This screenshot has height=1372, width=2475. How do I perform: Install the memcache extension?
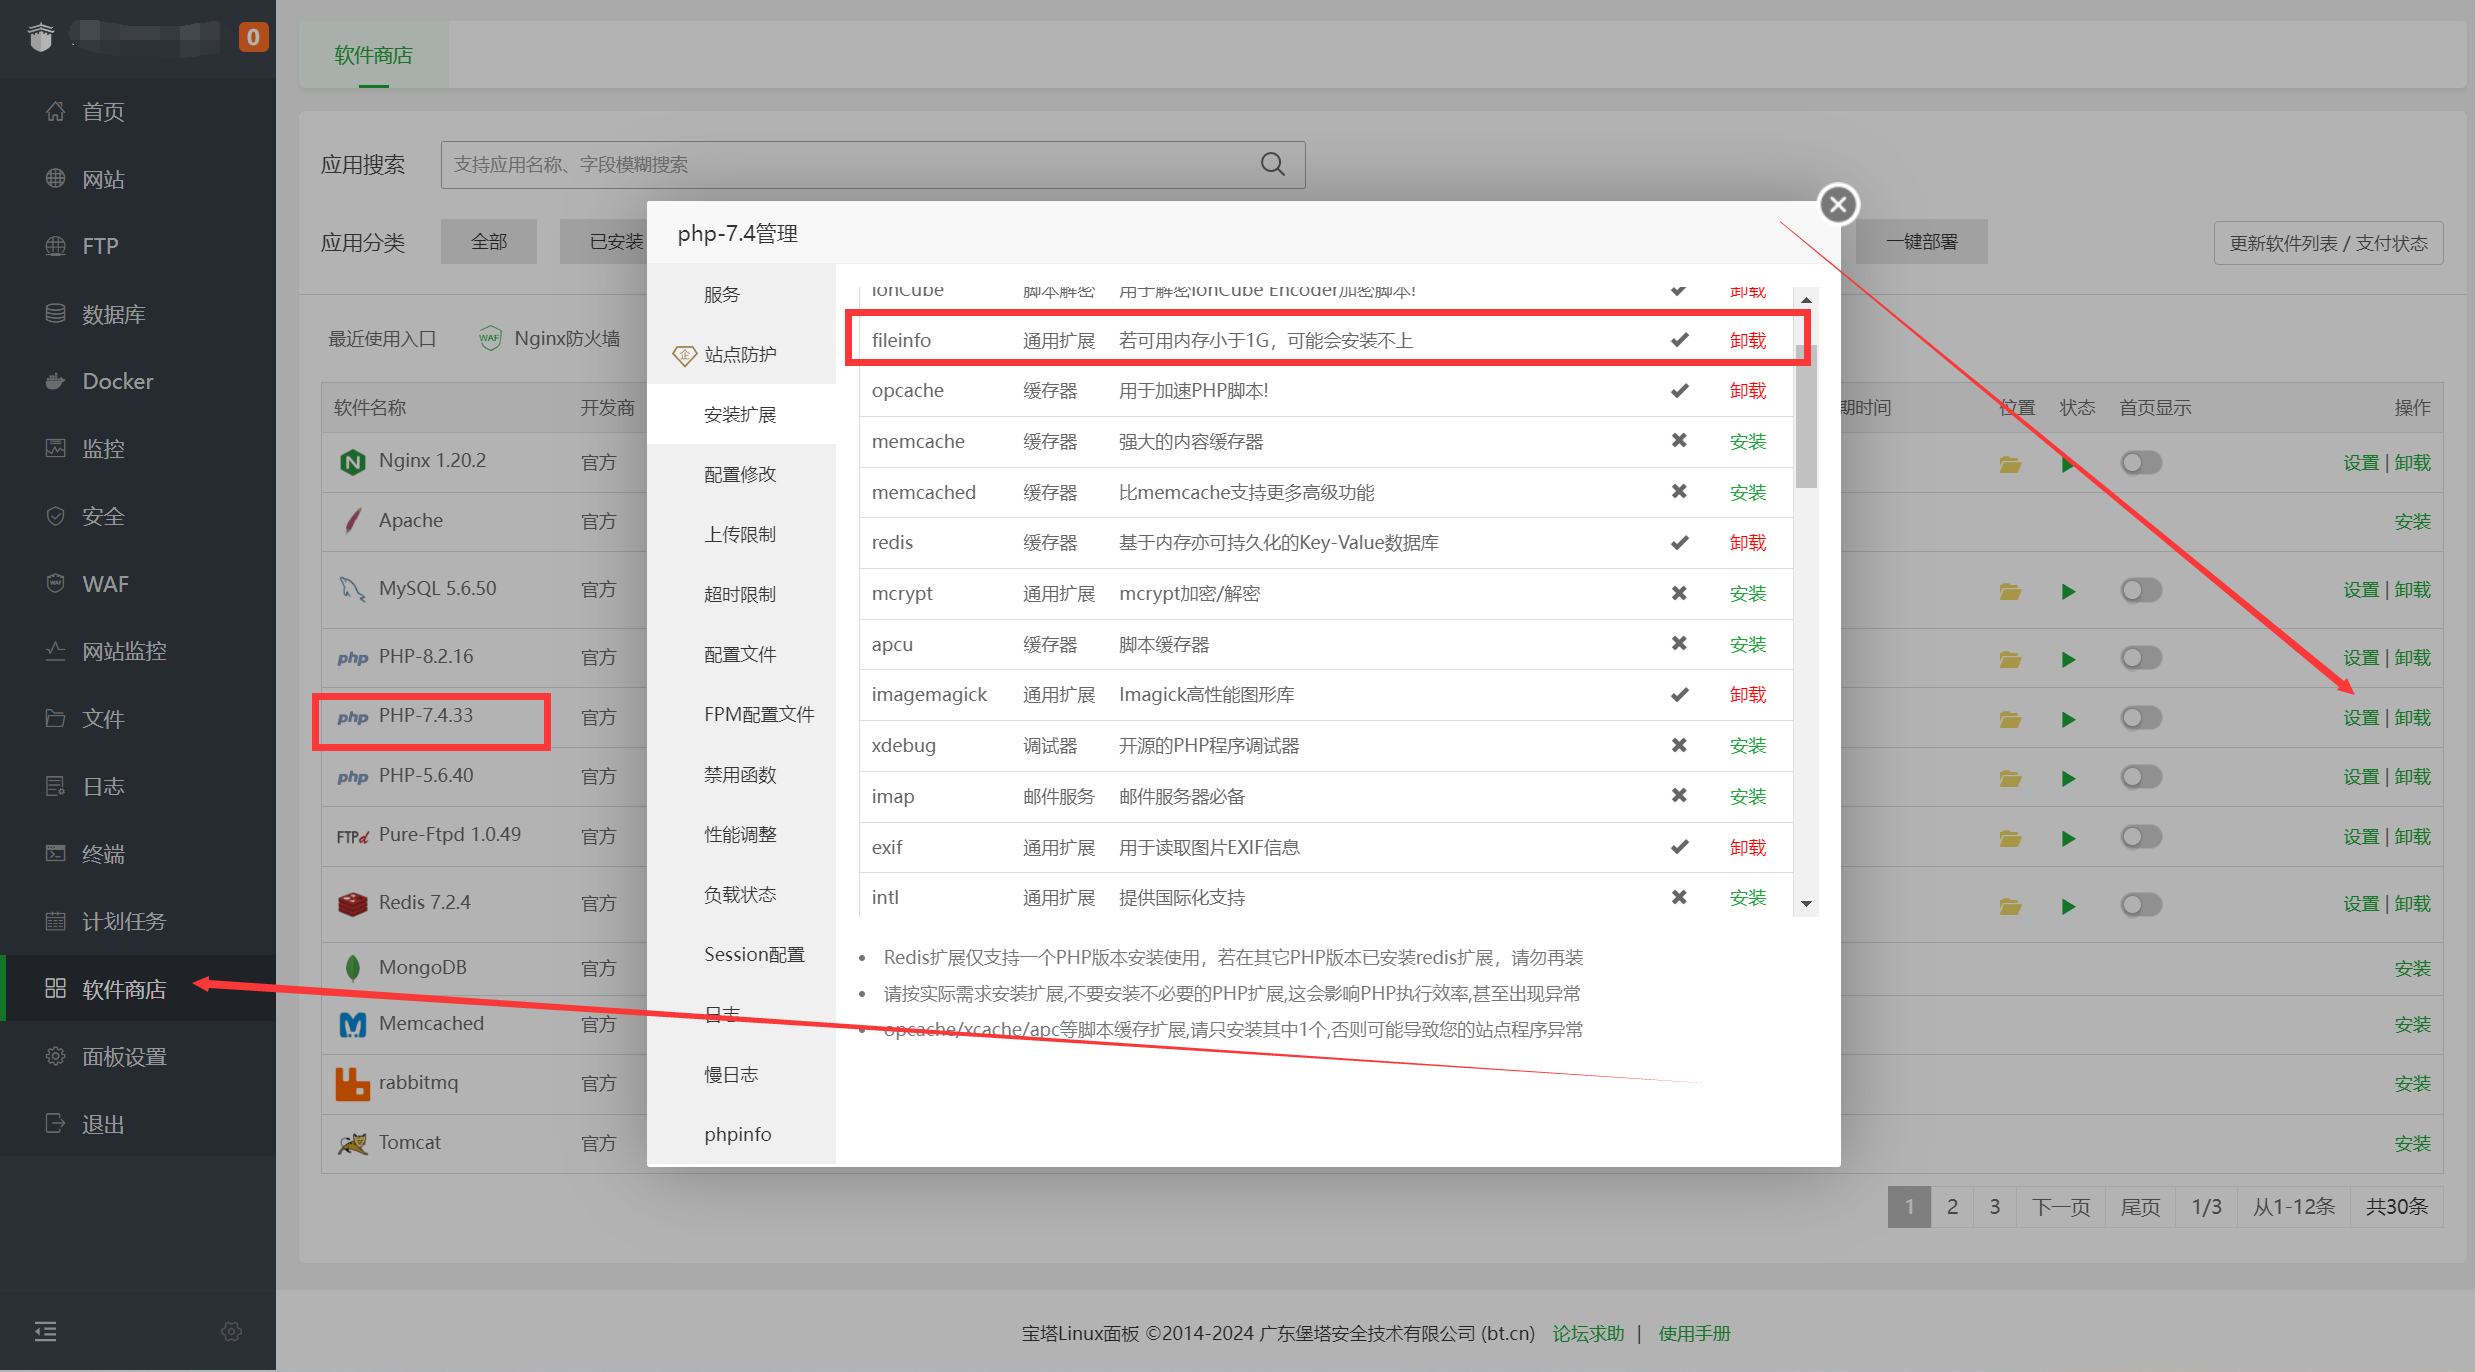point(1748,441)
